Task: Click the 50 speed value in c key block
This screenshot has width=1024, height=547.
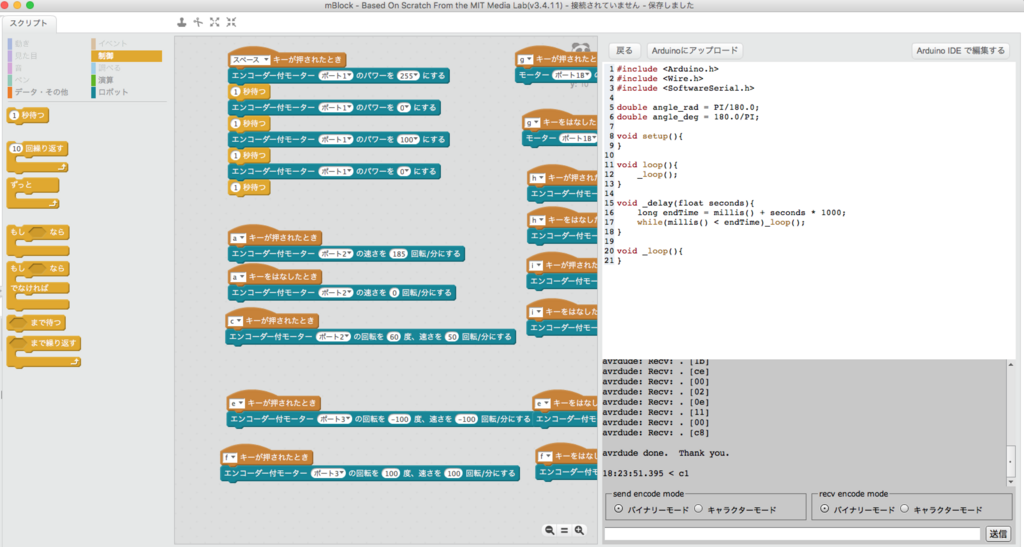Action: [452, 337]
